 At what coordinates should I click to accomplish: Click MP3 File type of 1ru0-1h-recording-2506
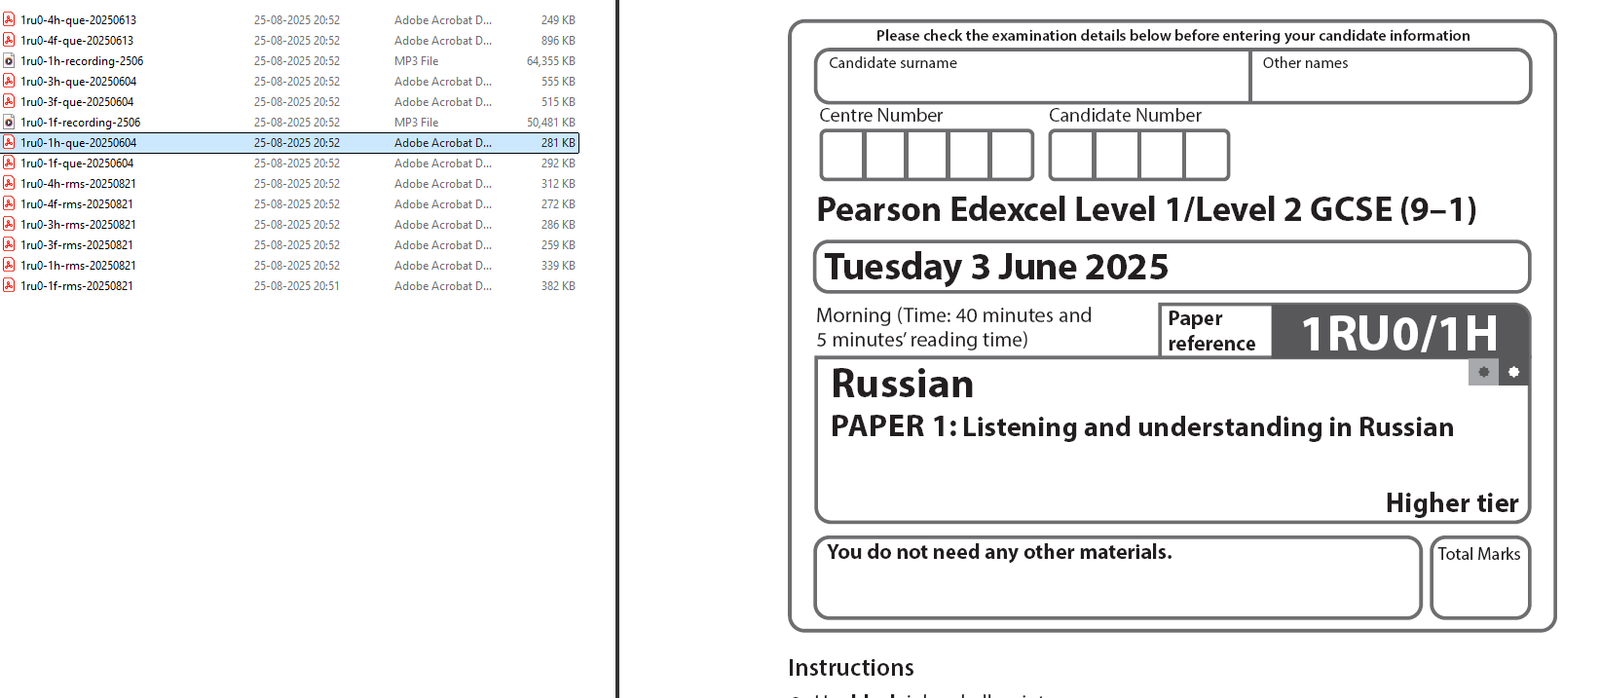[416, 61]
